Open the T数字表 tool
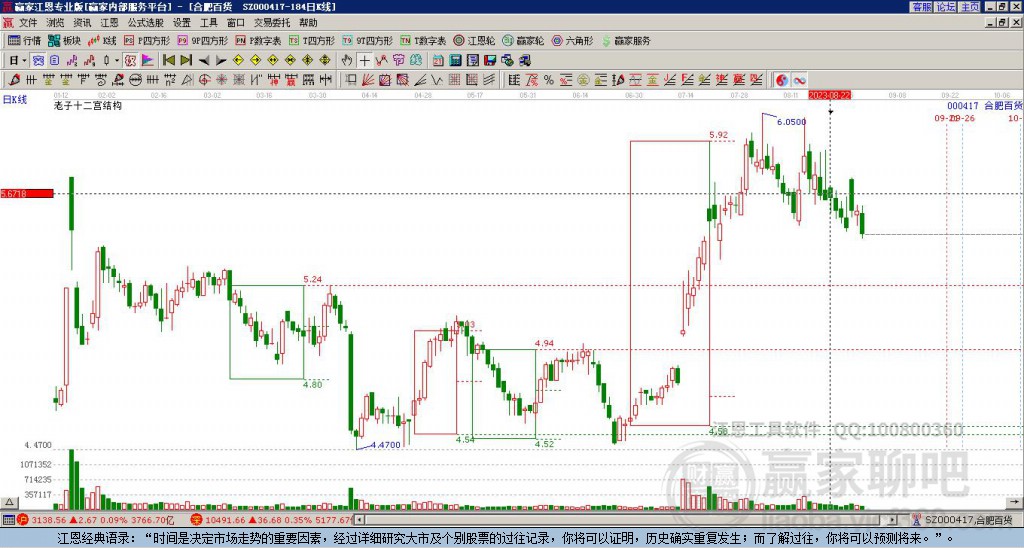1024x548 pixels. tap(423, 40)
